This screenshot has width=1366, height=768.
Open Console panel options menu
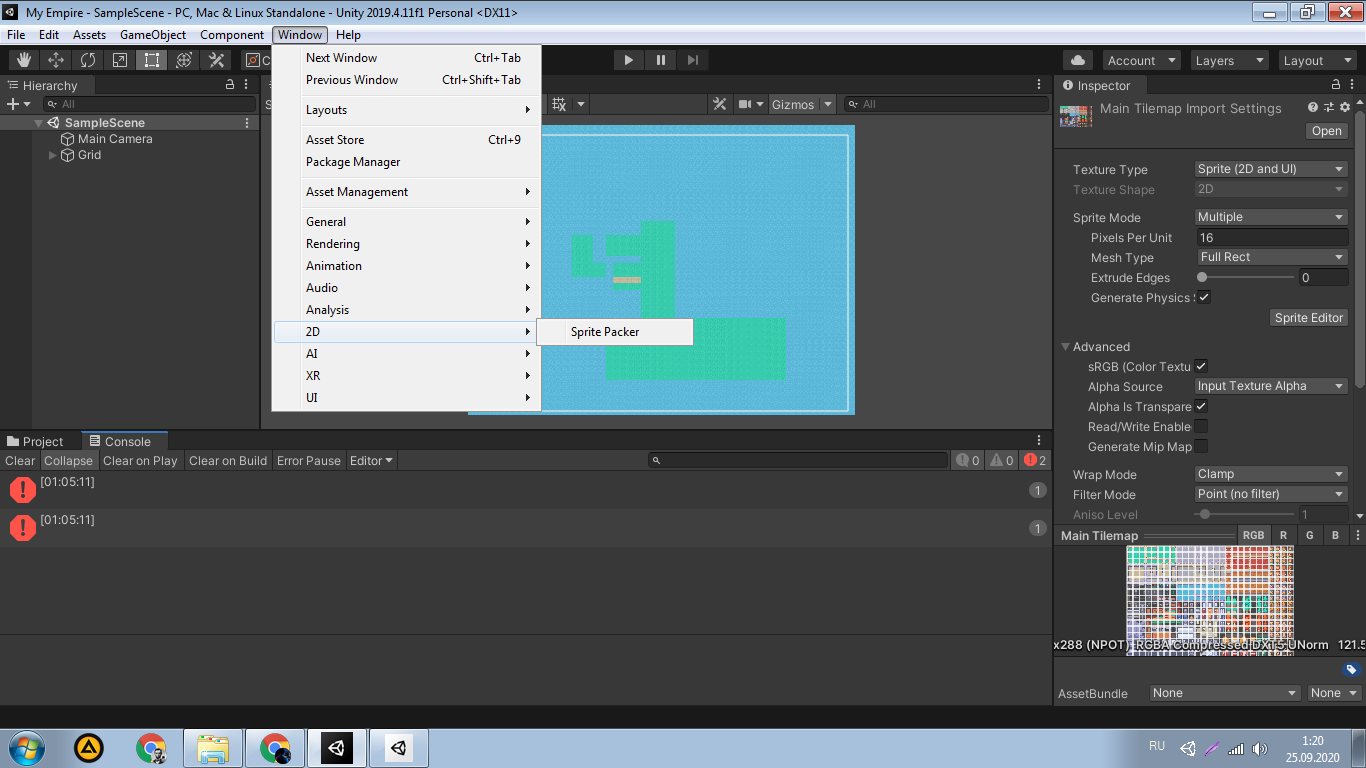click(x=1040, y=441)
